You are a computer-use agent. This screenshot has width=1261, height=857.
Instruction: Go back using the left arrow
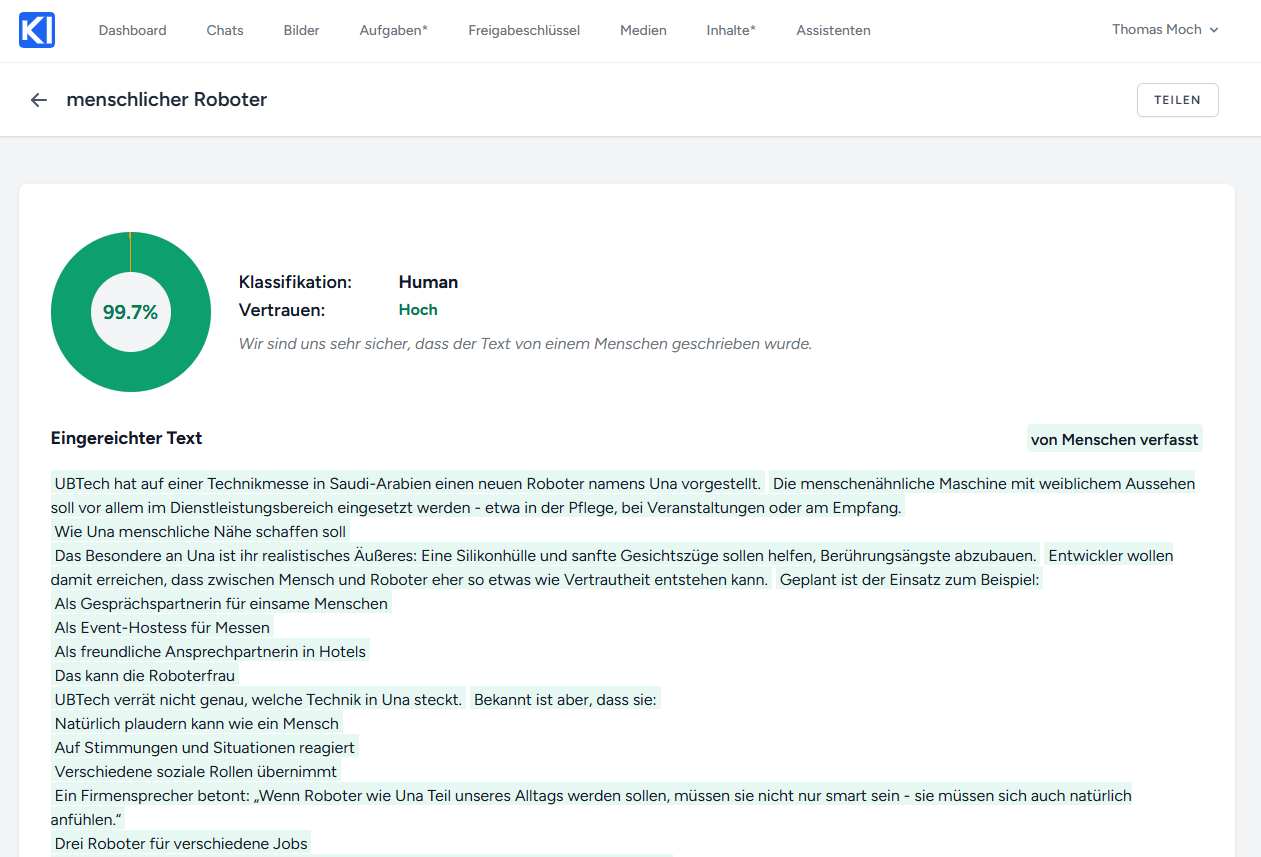click(x=39, y=100)
